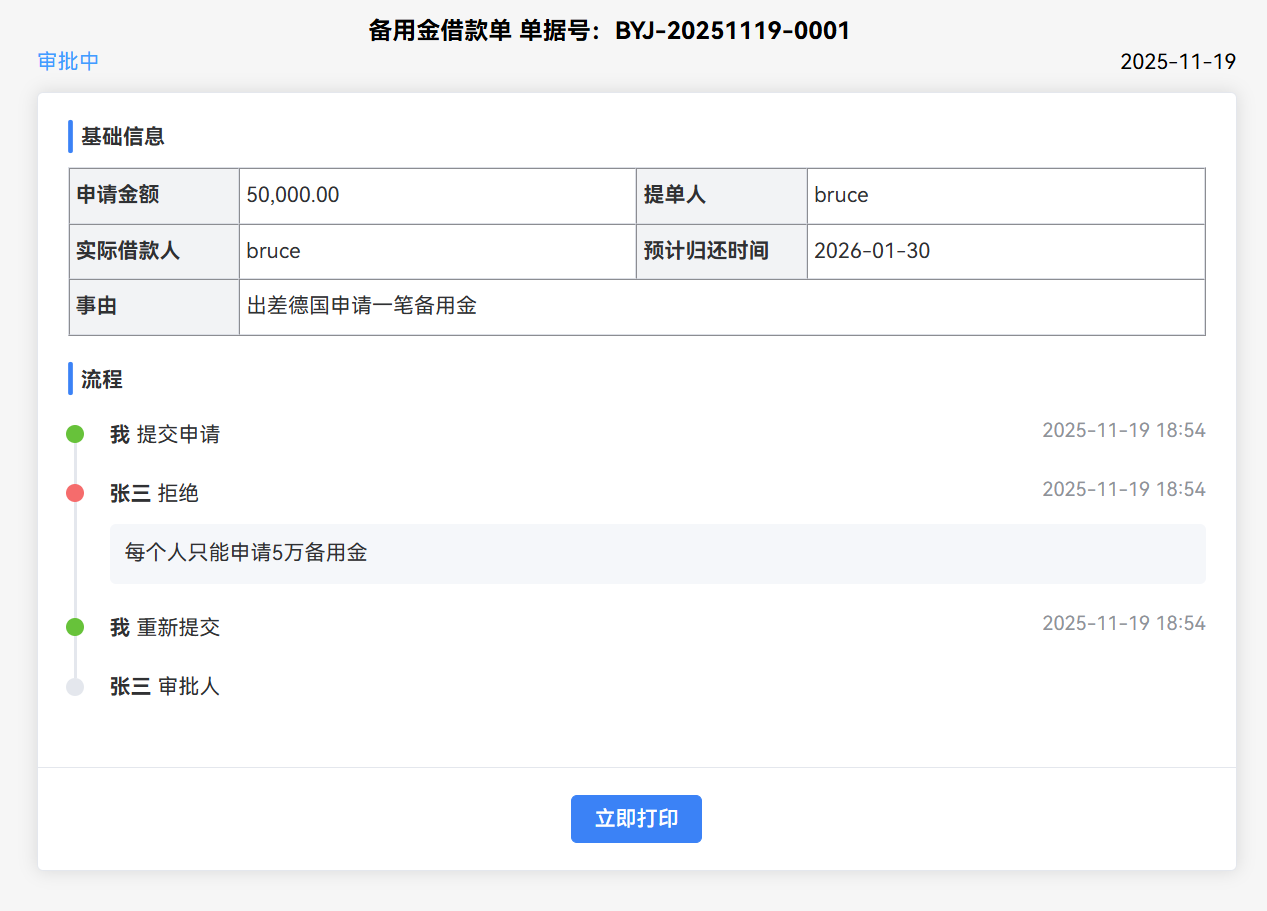Select the 基础信息 section heading
1267x911 pixels.
[x=122, y=136]
